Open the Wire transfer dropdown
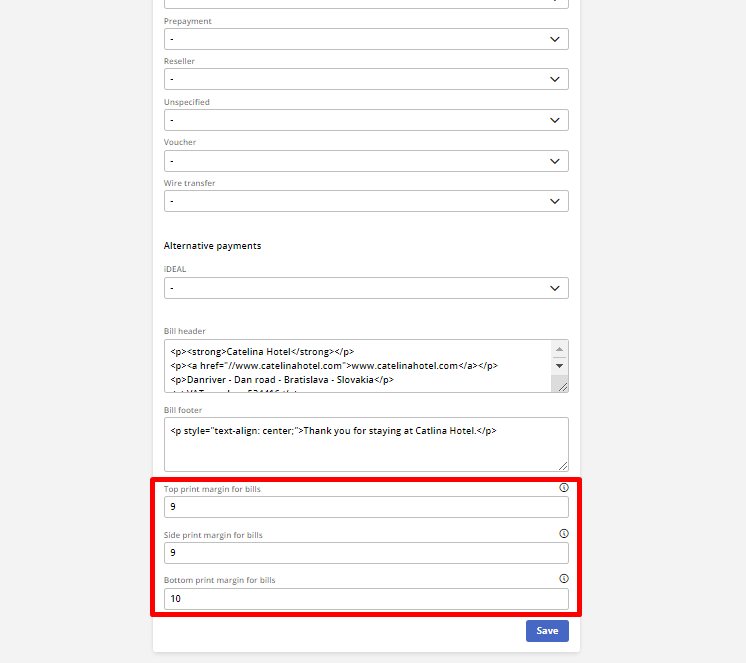 click(x=366, y=201)
